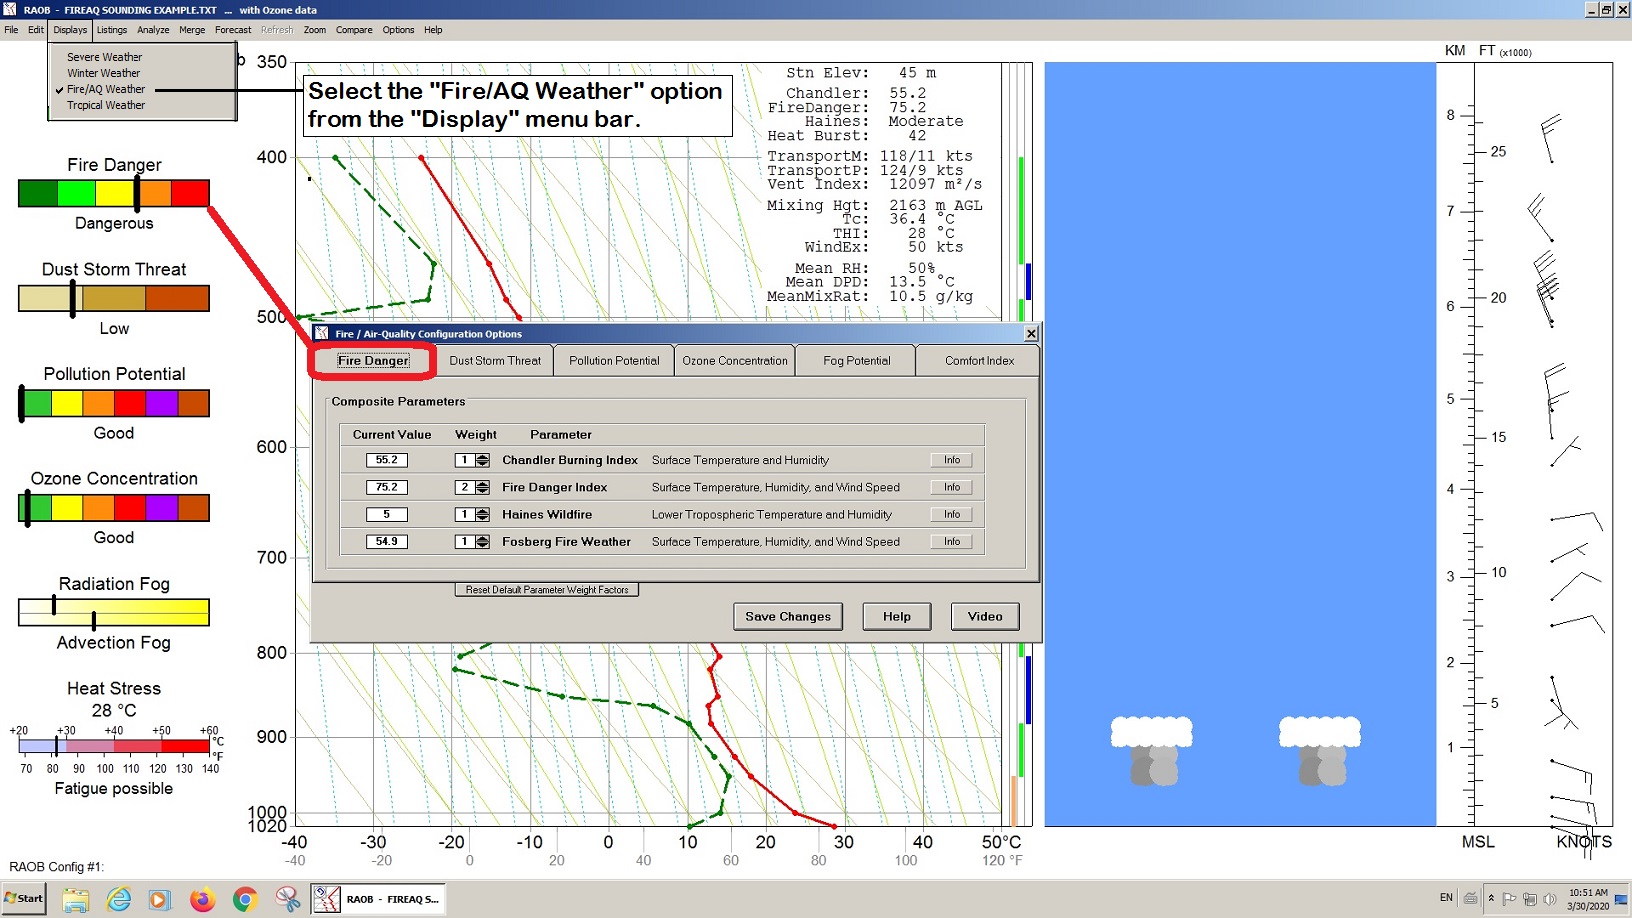Launch Internet Explorer from the taskbar
The image size is (1632, 918).
pos(119,899)
